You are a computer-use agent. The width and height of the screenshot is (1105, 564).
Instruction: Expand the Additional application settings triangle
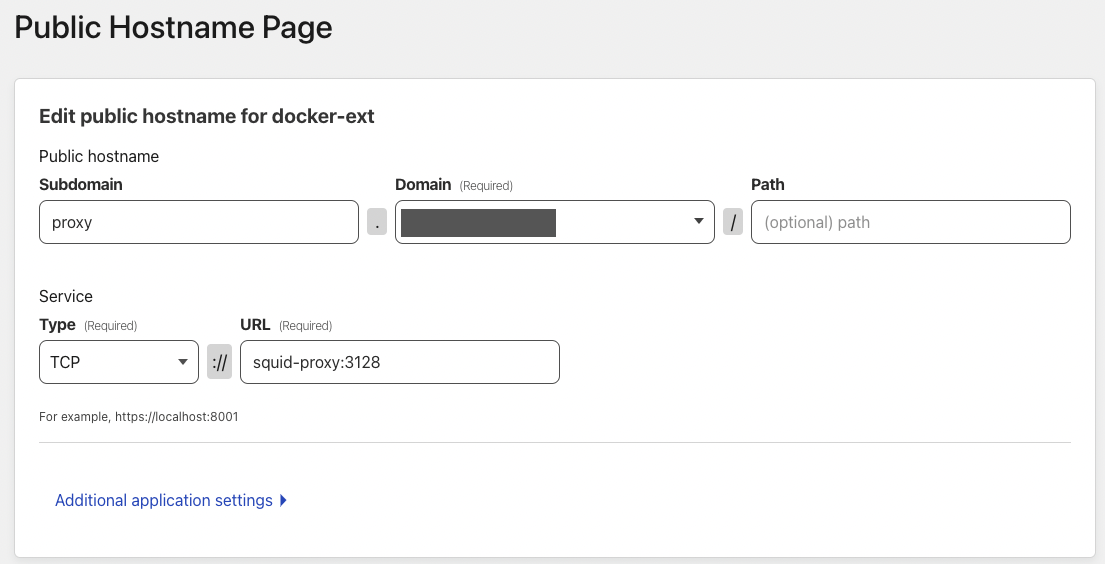(284, 500)
